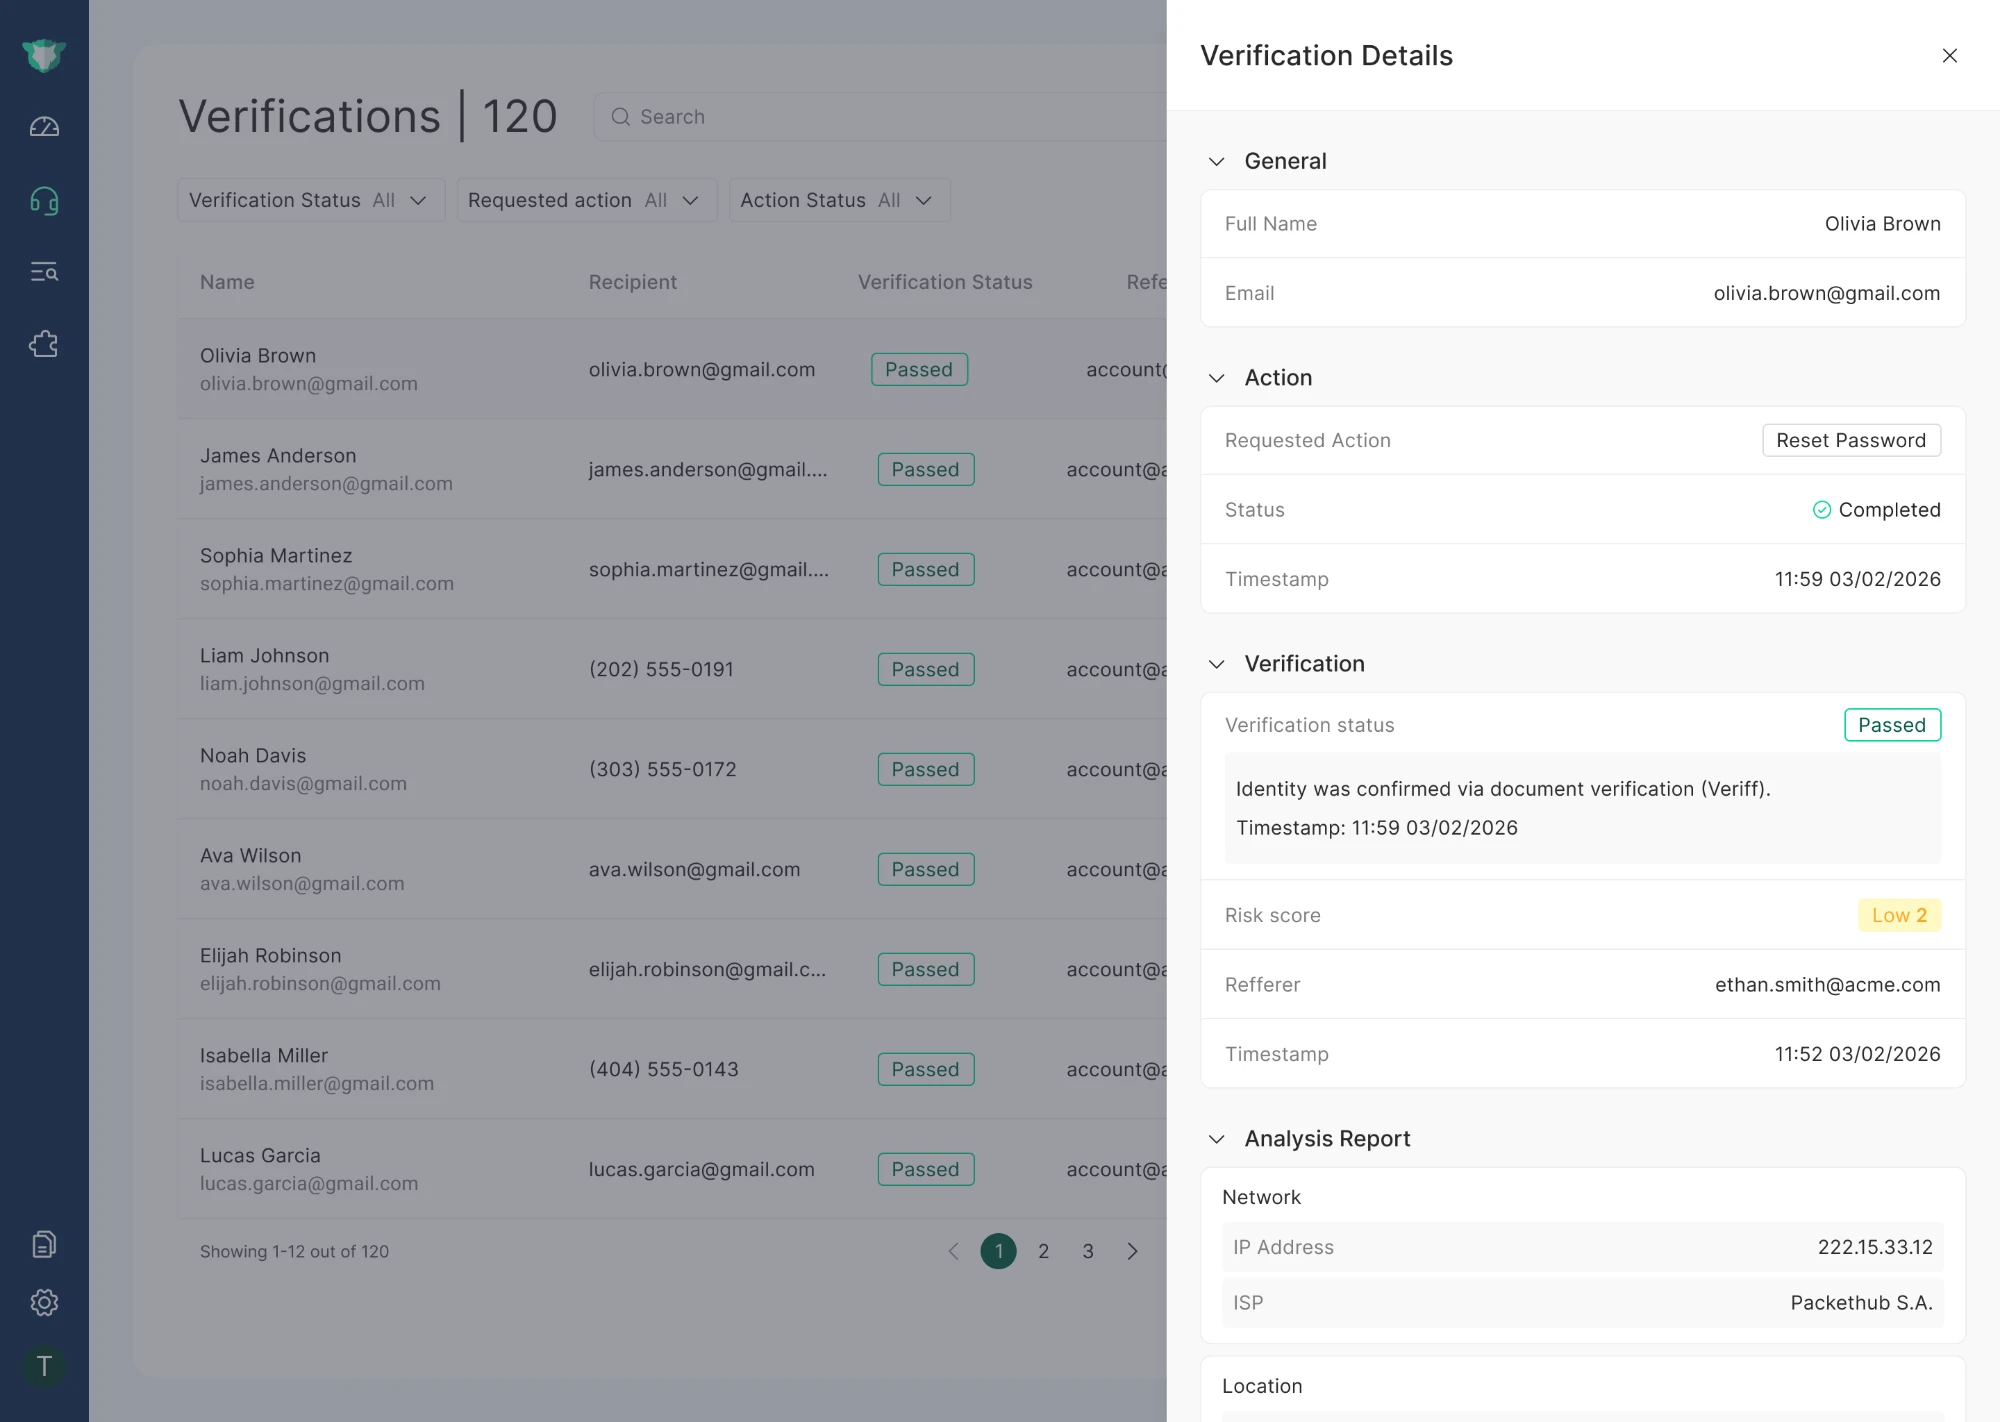Click email olivia.brown@gmail.com in details panel
The image size is (2000, 1422).
coord(1827,293)
